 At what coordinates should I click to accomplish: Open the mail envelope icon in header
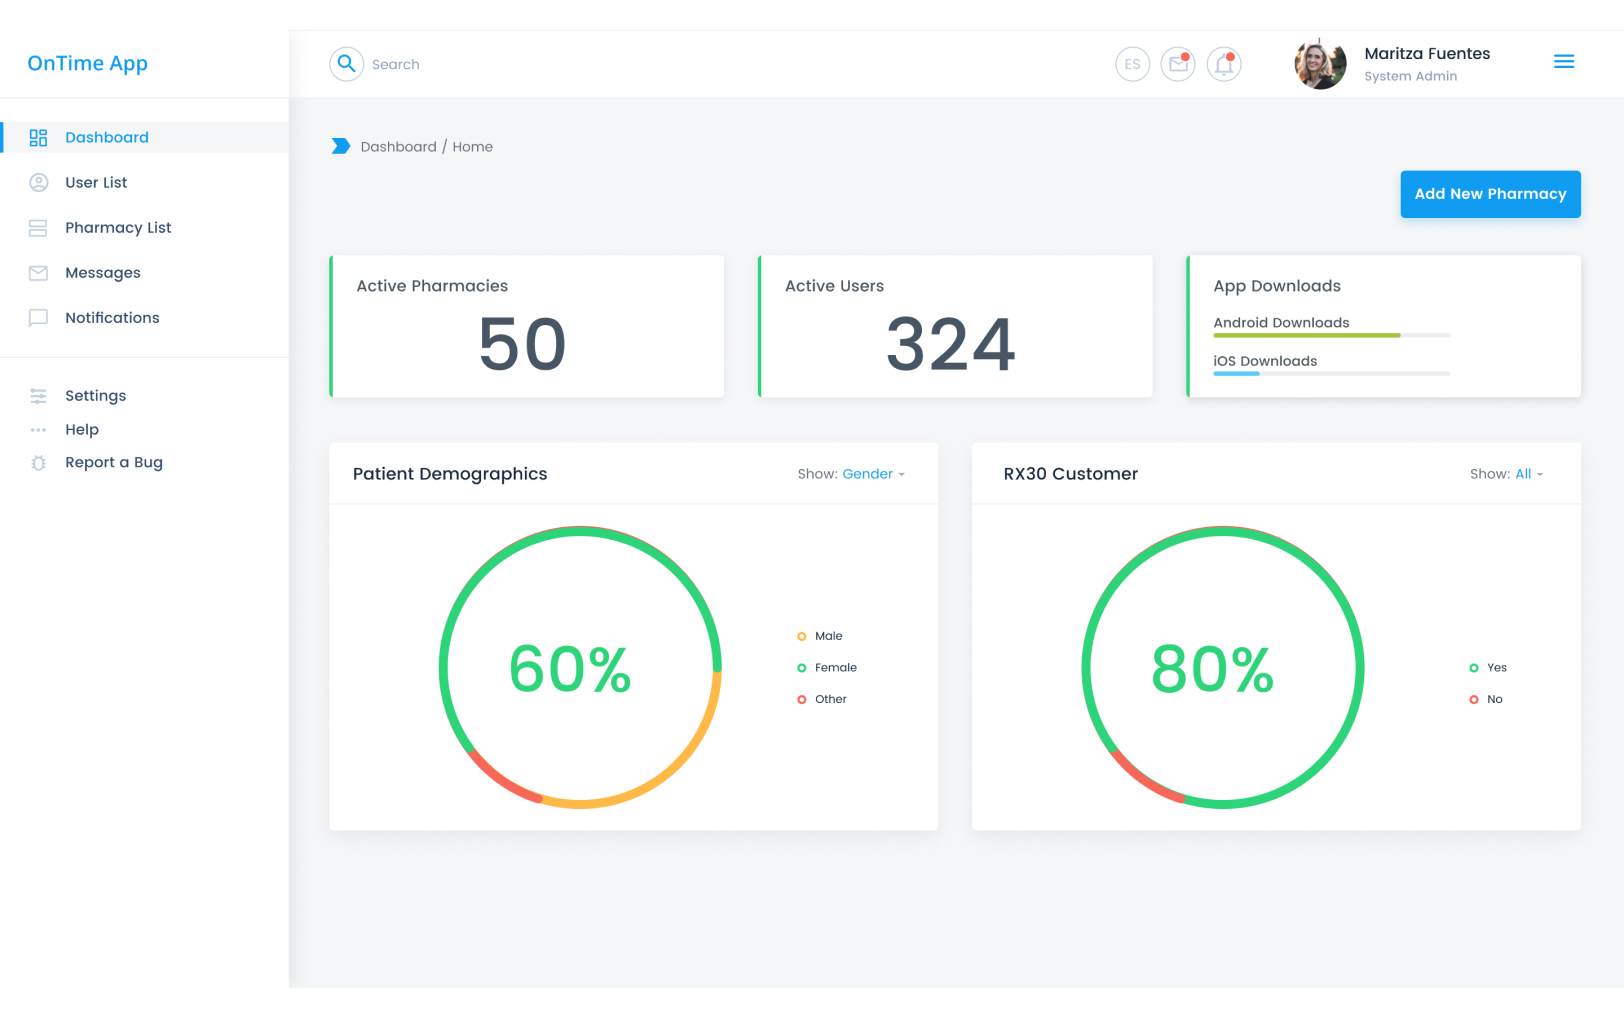click(1178, 64)
